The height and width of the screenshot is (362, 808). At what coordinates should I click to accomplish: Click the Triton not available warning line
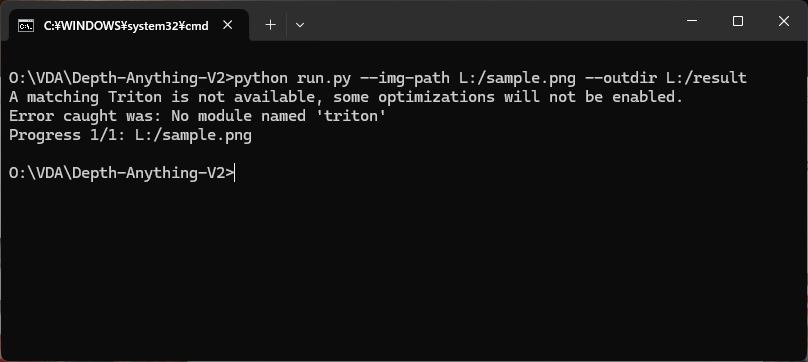[x=346, y=97]
